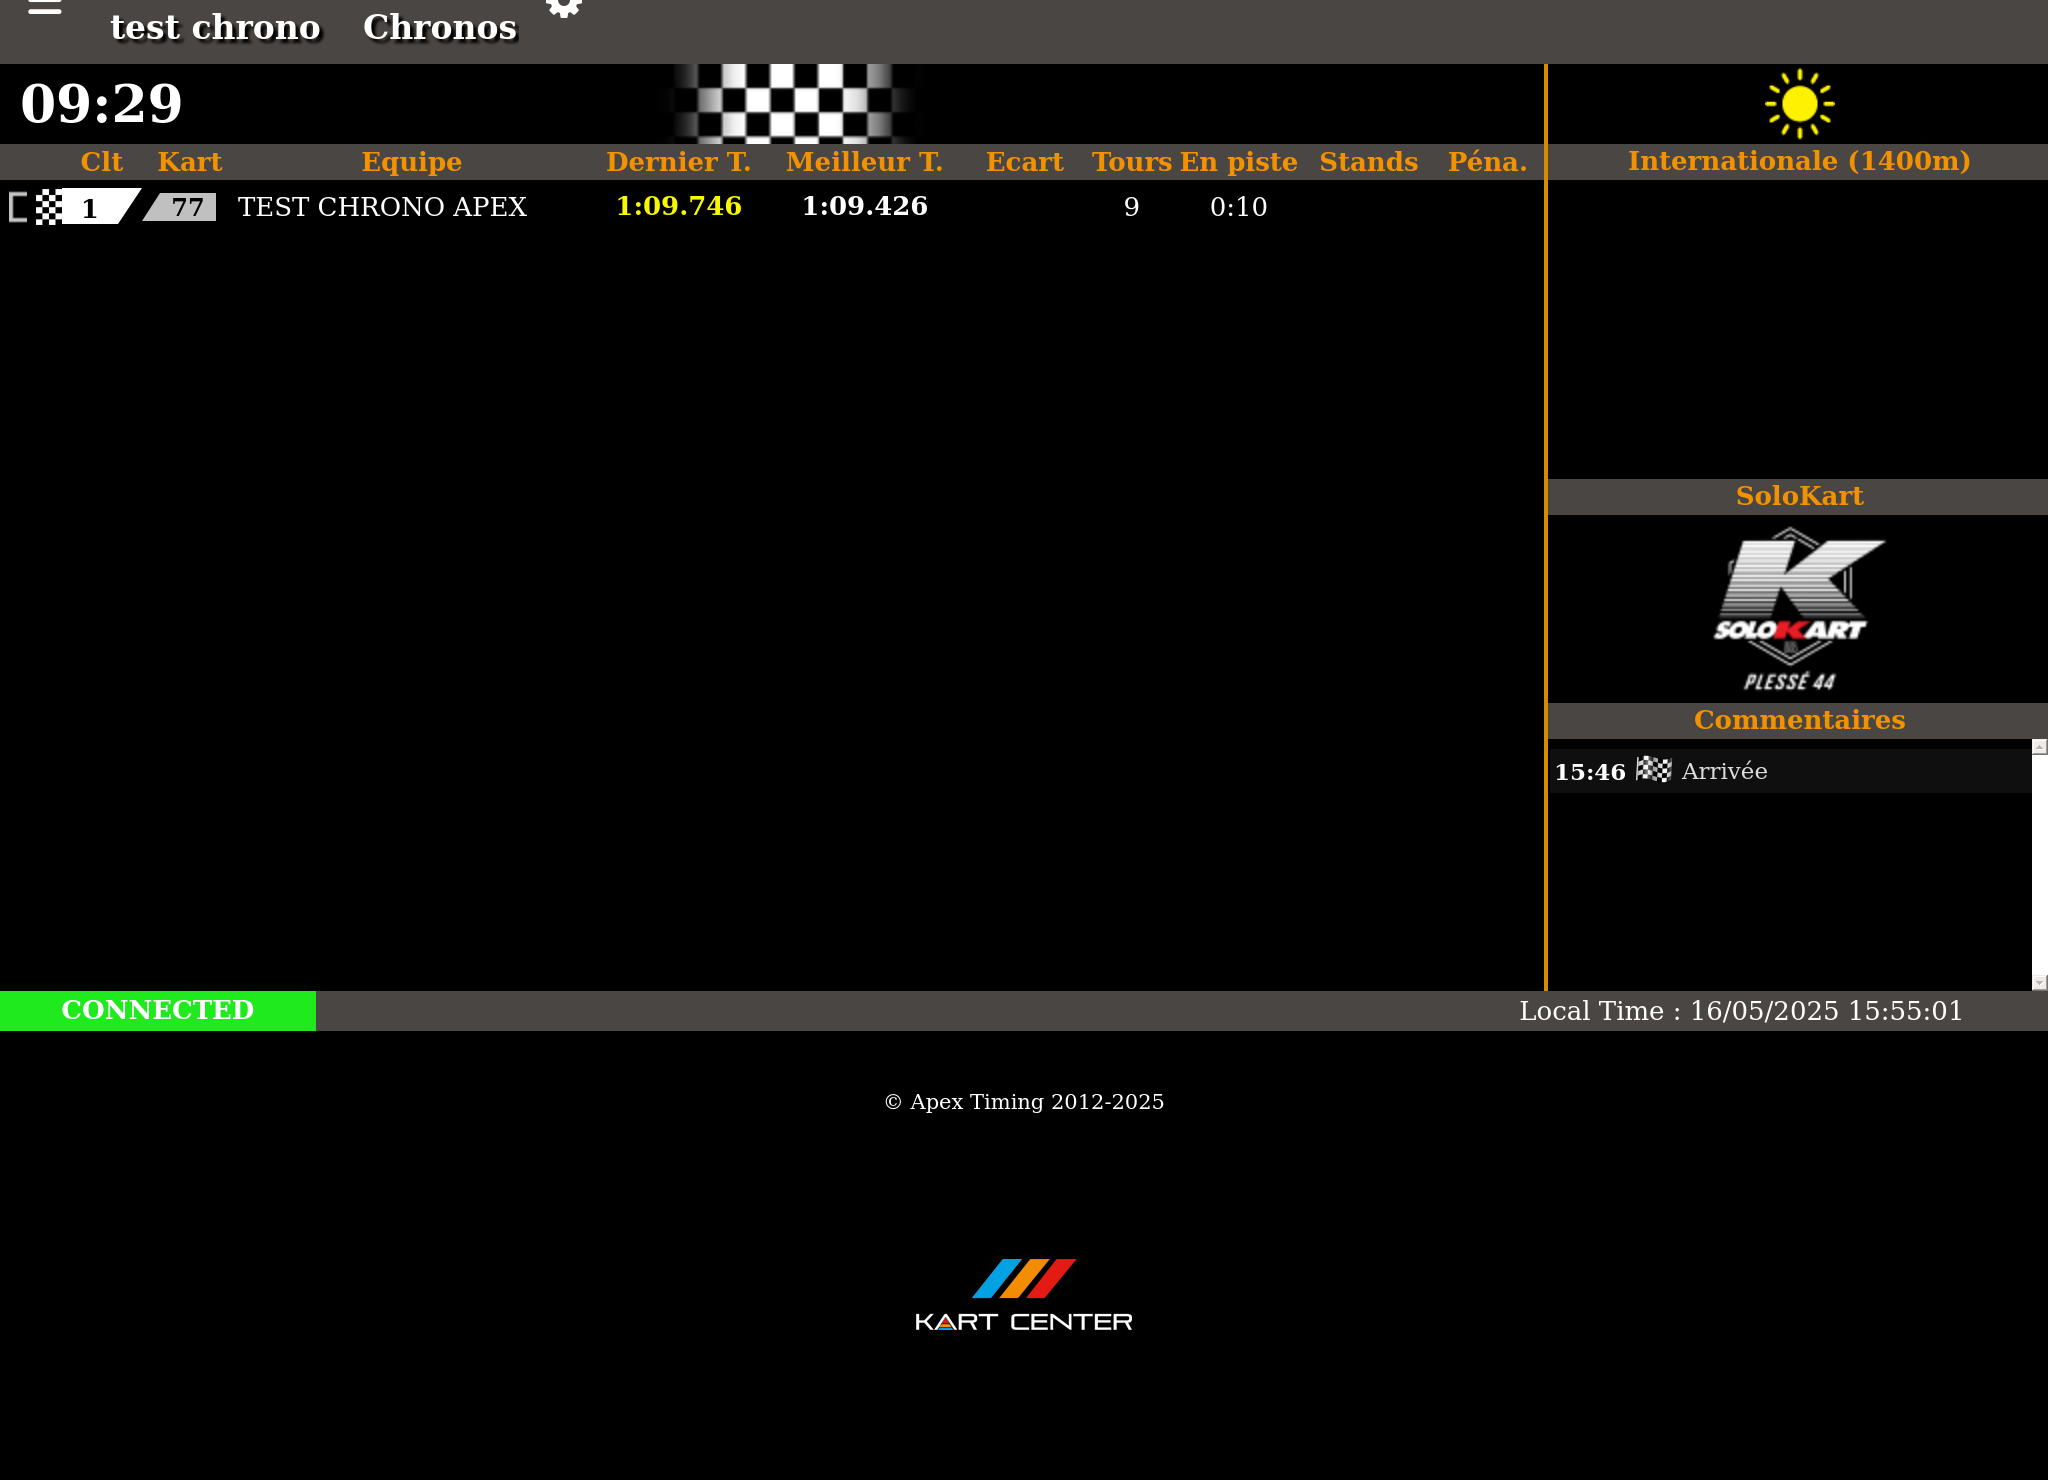
Task: Click the checkered finish flag banner
Action: coord(793,104)
